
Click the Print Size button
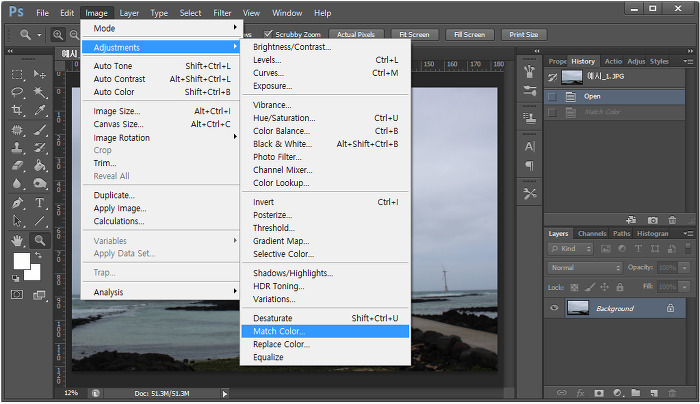pyautogui.click(x=523, y=34)
